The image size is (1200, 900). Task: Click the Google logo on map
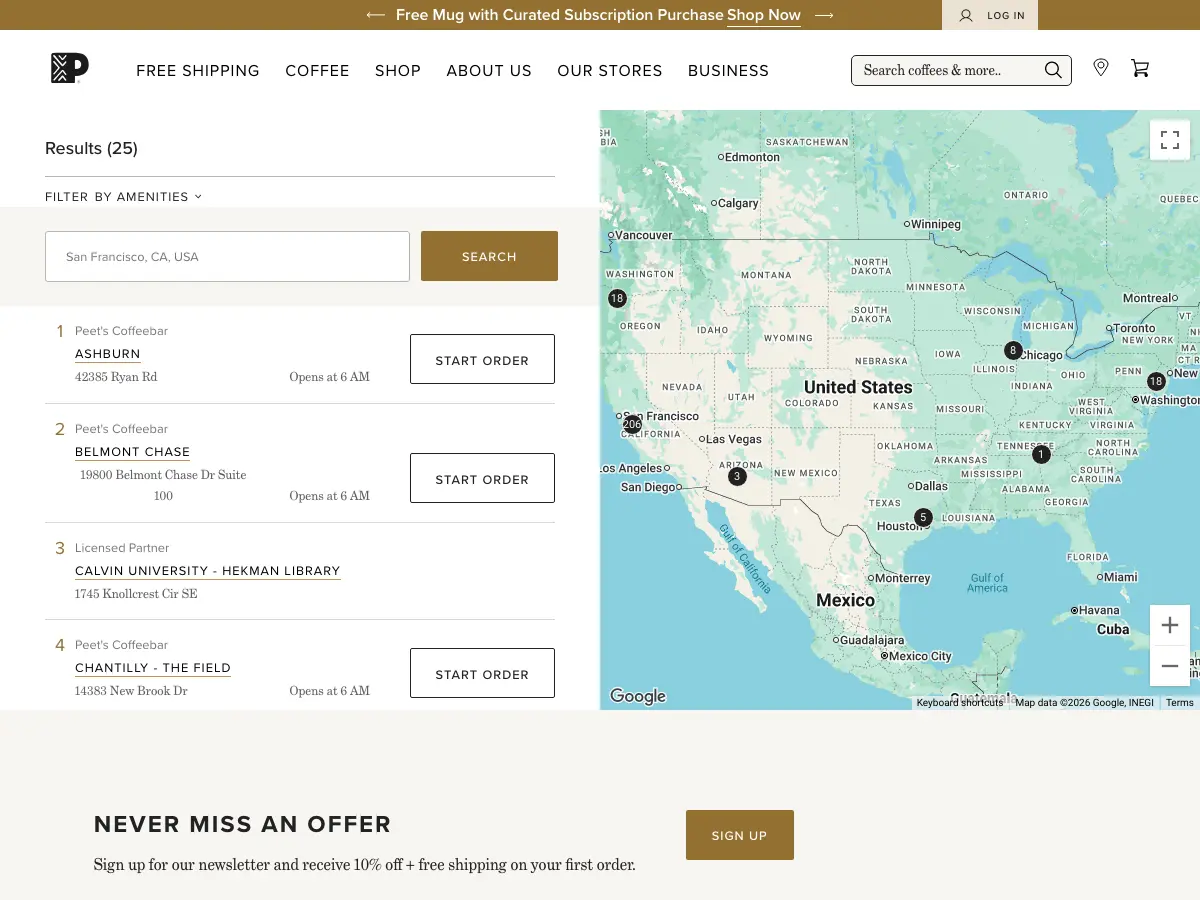pyautogui.click(x=638, y=696)
